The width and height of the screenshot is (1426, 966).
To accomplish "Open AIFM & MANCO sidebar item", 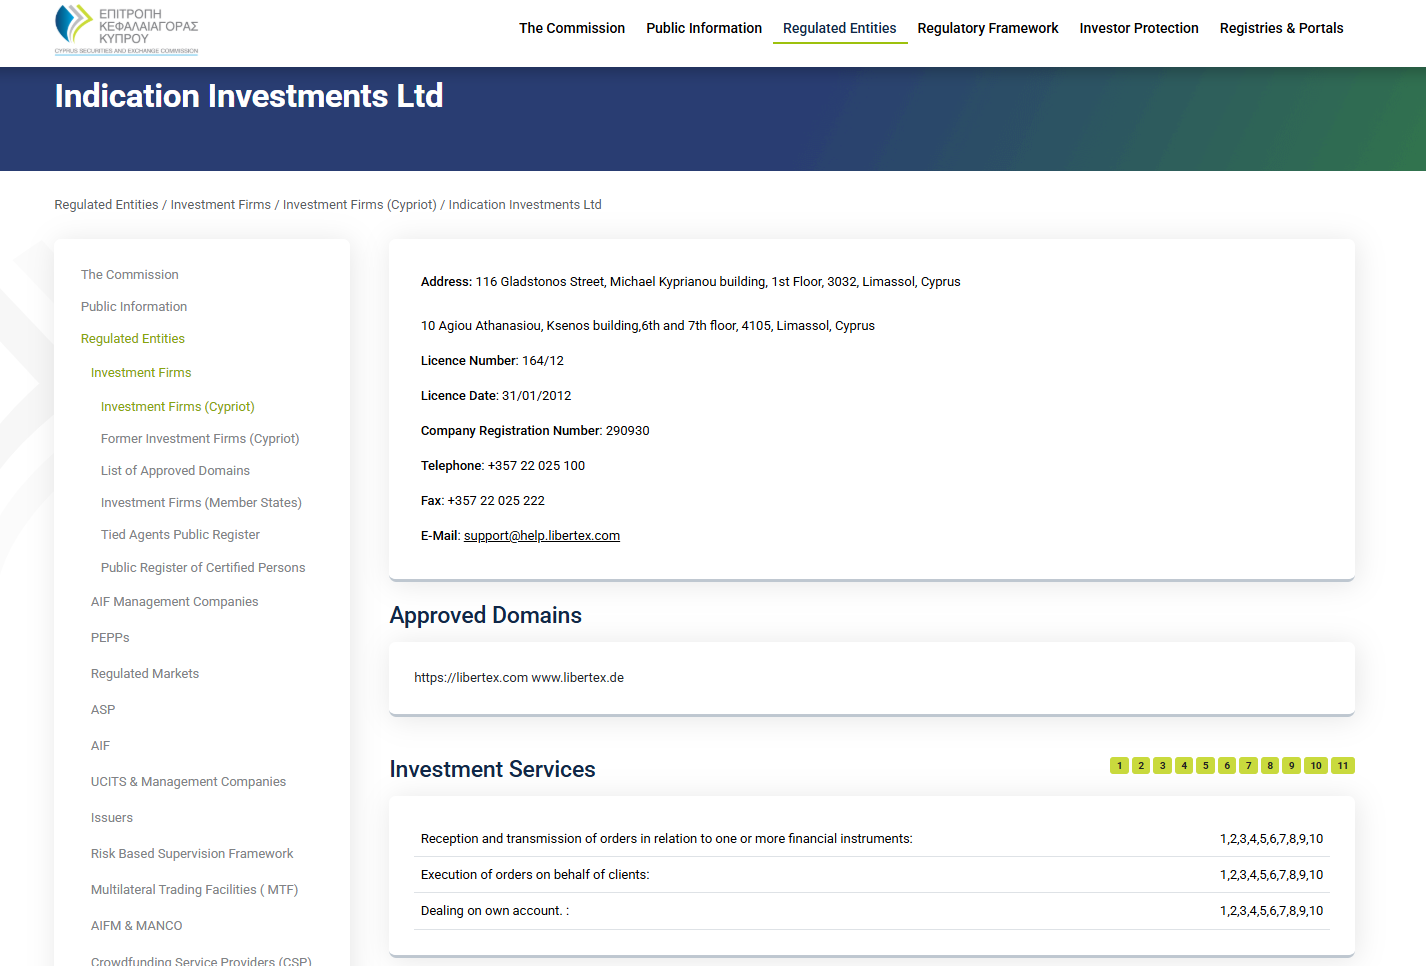I will (x=136, y=926).
